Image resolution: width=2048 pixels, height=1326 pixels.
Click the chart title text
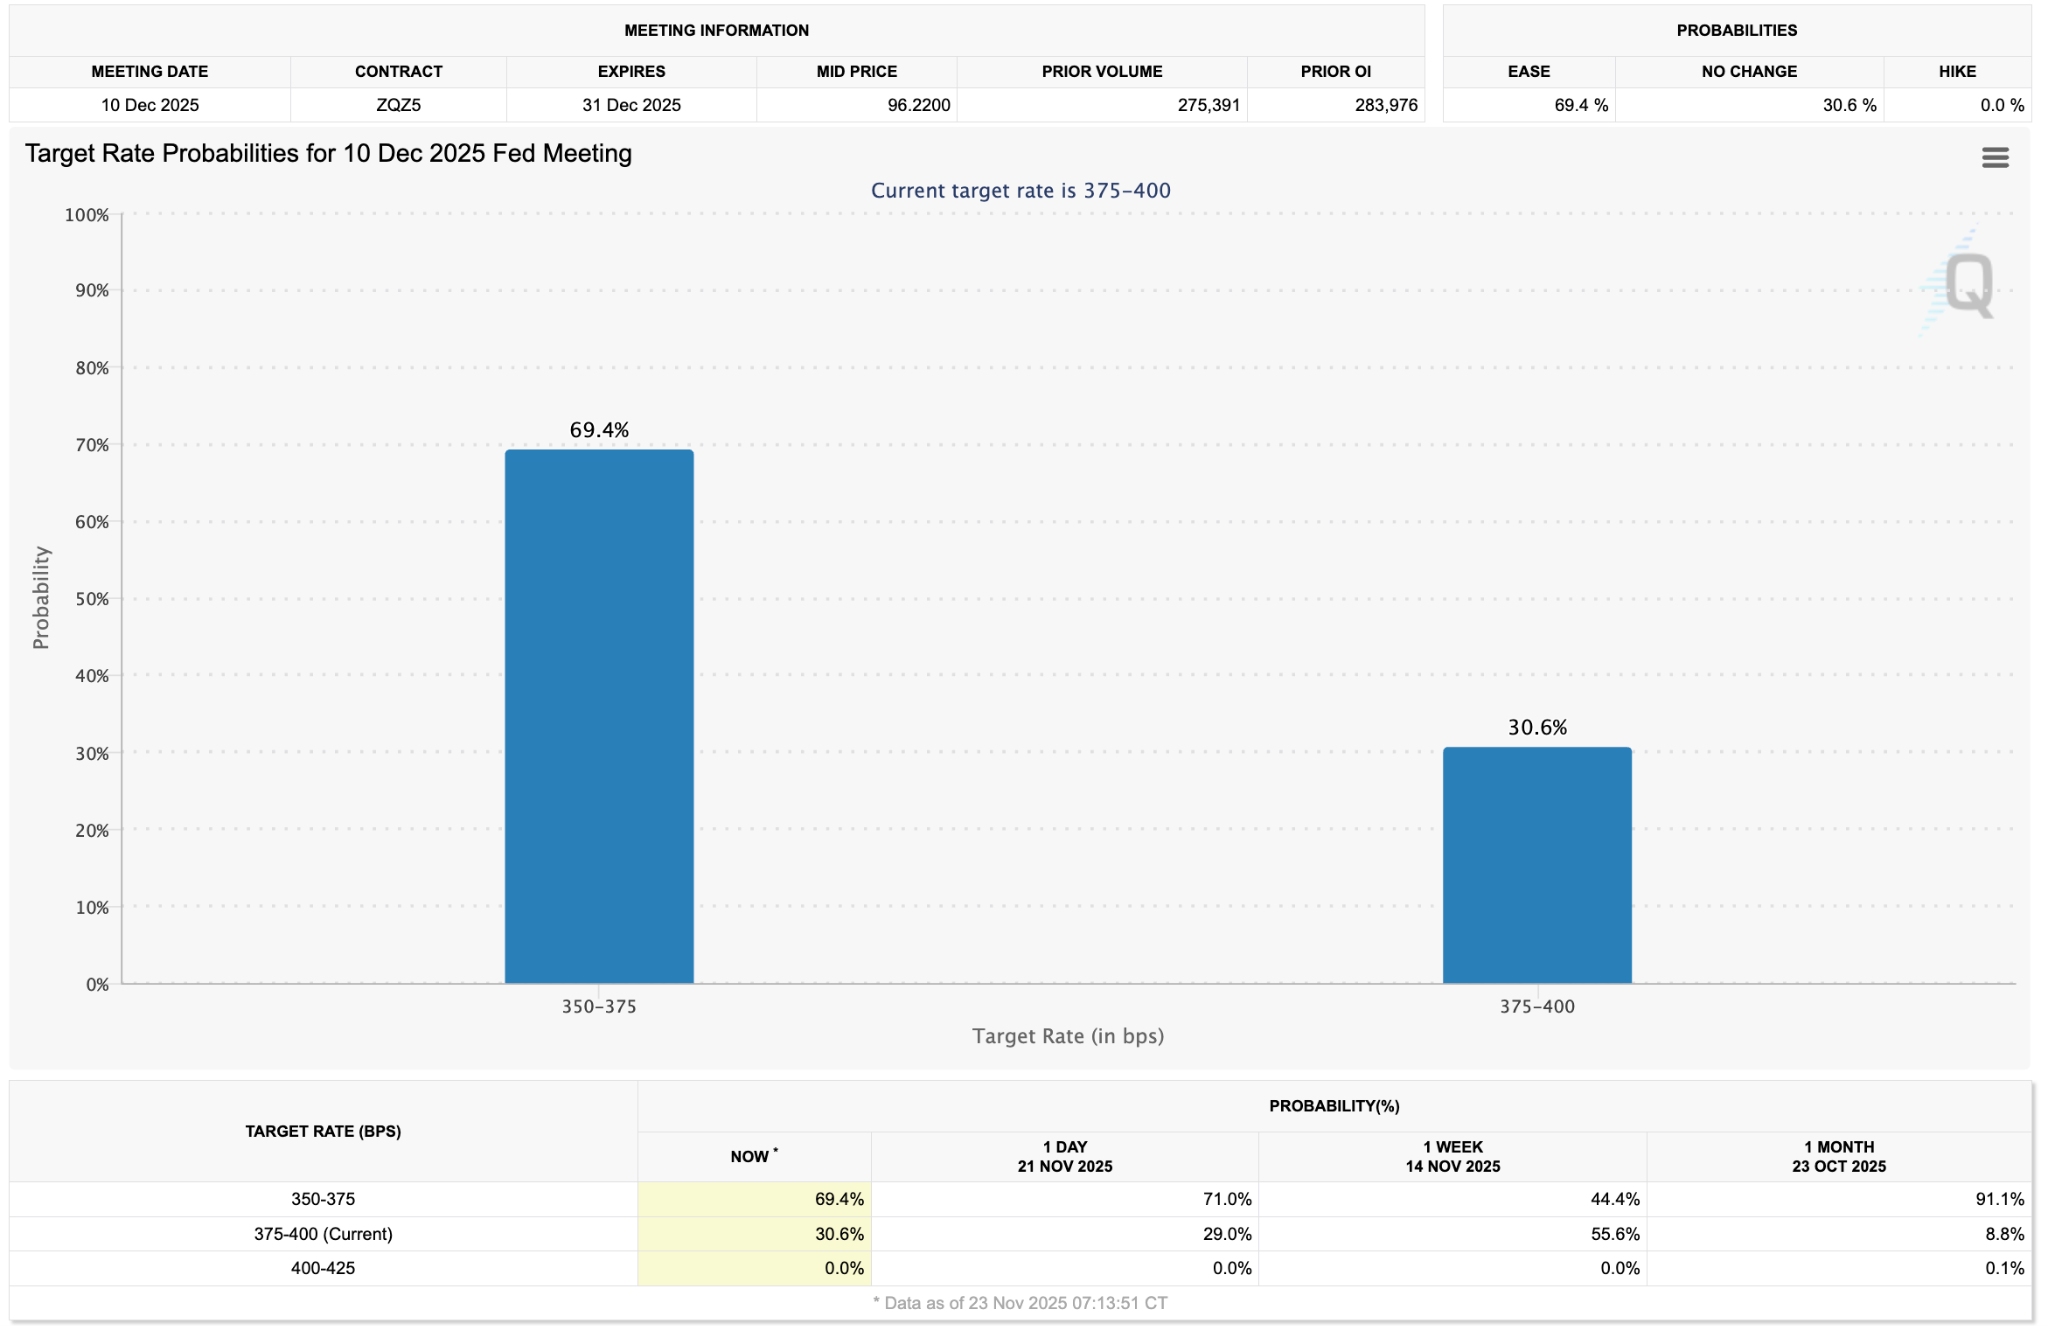(x=328, y=153)
